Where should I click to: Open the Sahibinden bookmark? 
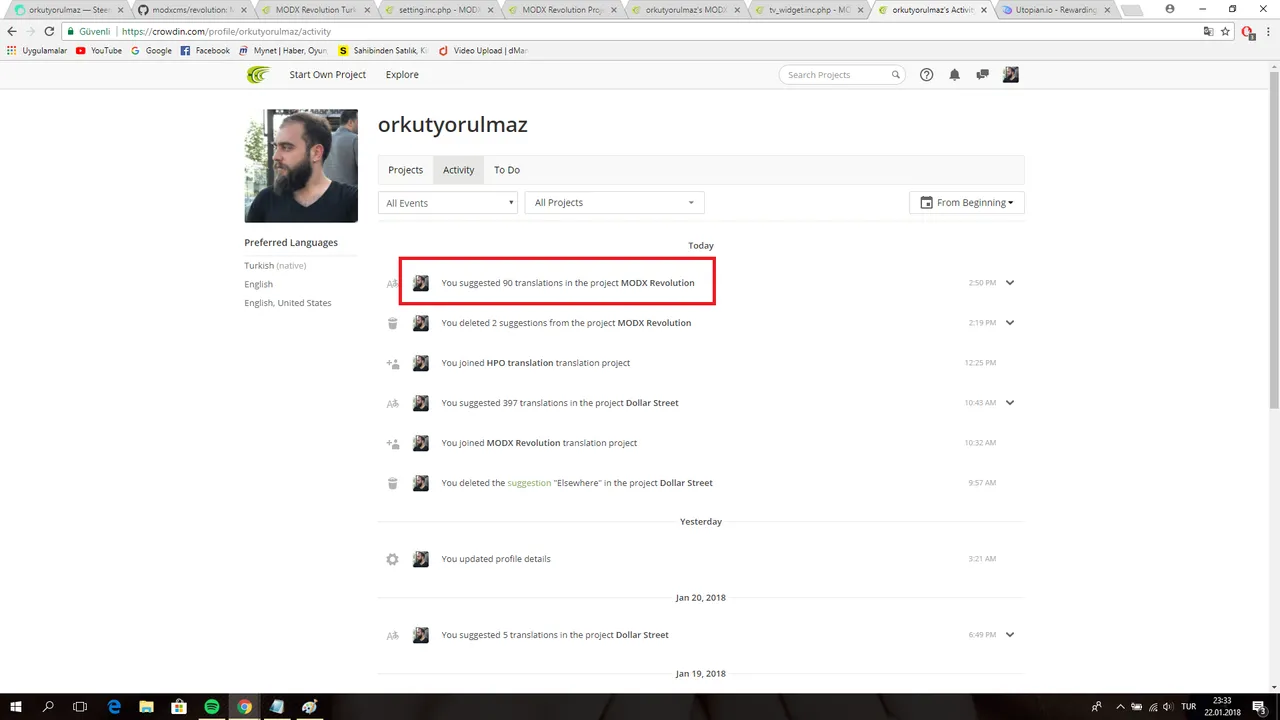383,50
